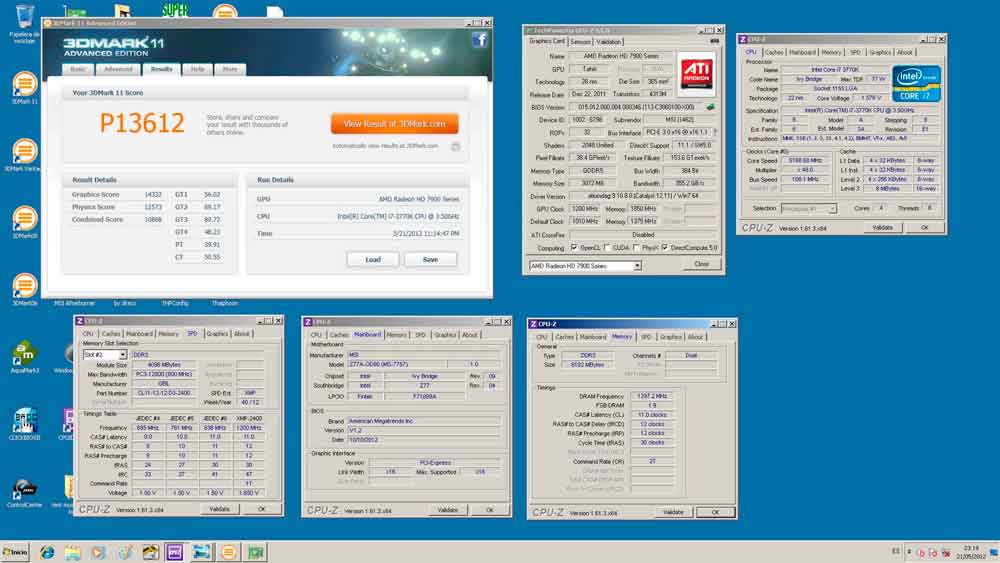The image size is (1000, 563).
Task: Click View Result at 3DMark.com button
Action: click(x=394, y=124)
